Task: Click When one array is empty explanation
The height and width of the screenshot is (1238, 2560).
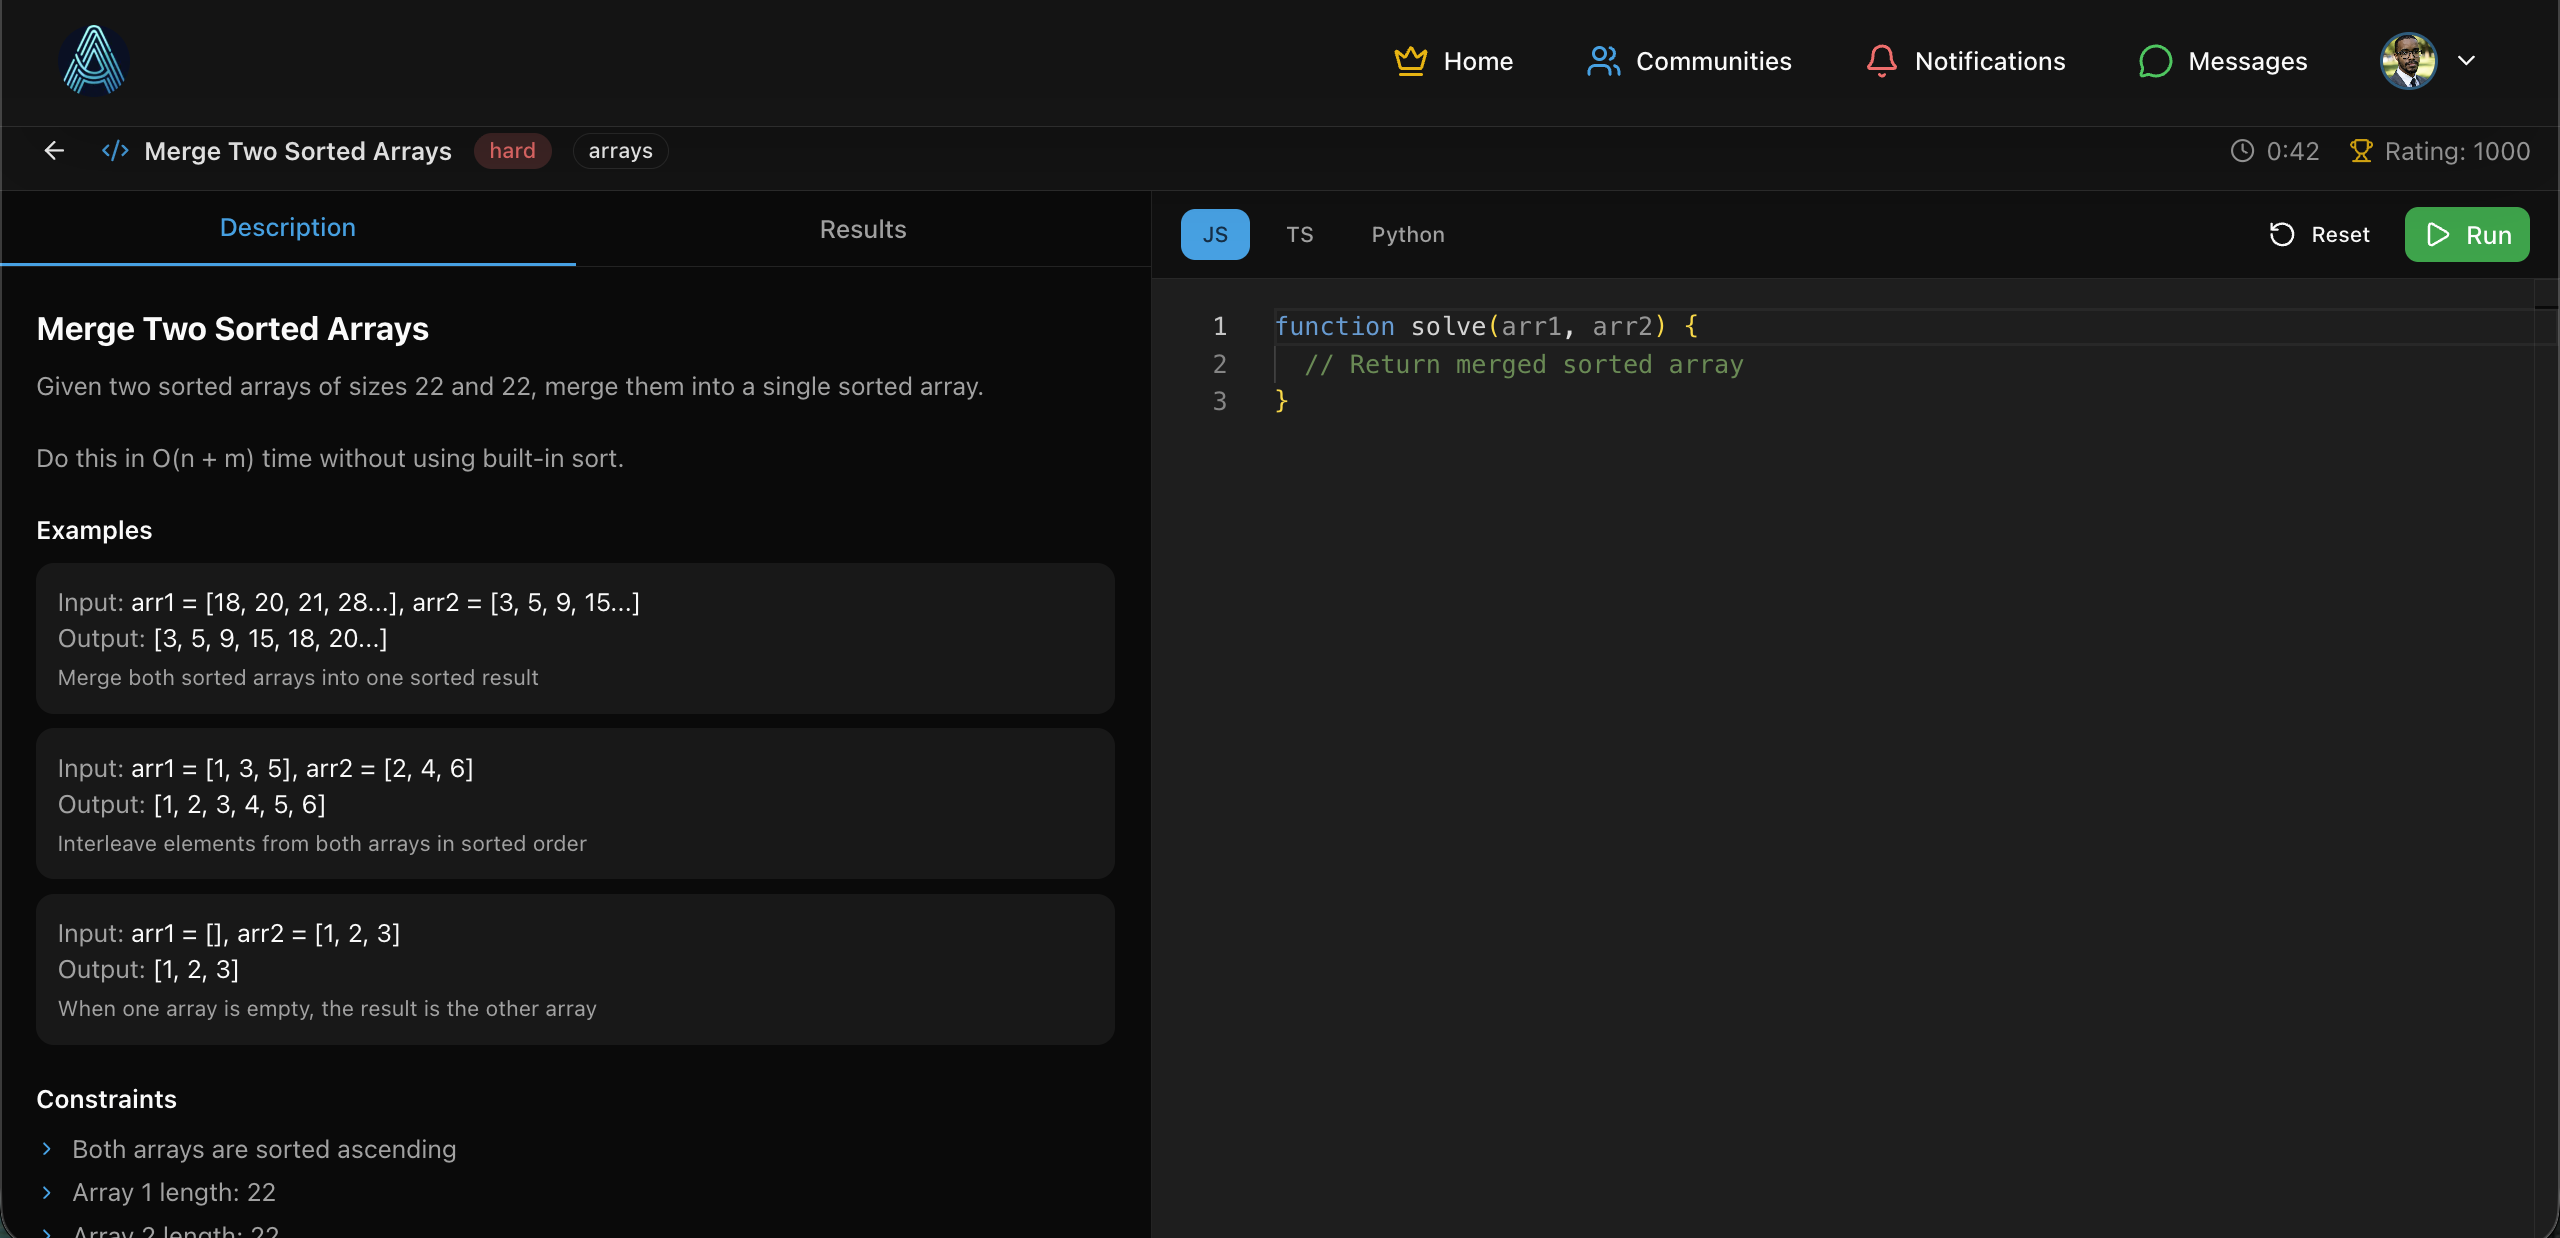Action: click(x=327, y=1008)
